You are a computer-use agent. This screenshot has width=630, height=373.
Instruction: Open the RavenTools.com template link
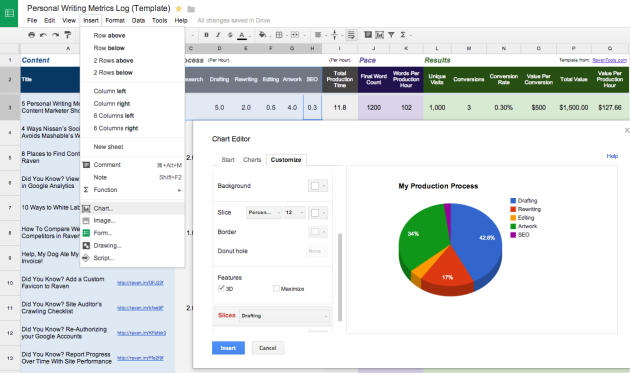pos(610,60)
